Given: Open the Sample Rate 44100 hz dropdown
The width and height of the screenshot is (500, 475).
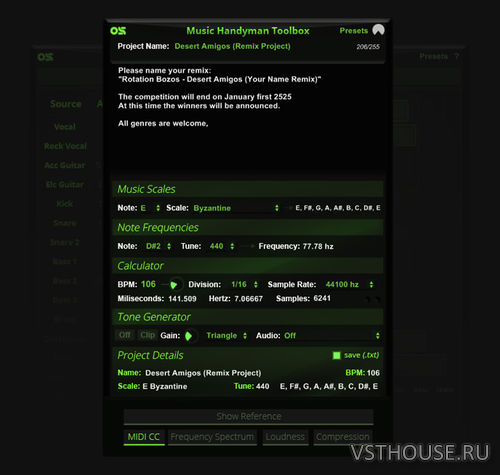Looking at the screenshot, I should click(349, 284).
